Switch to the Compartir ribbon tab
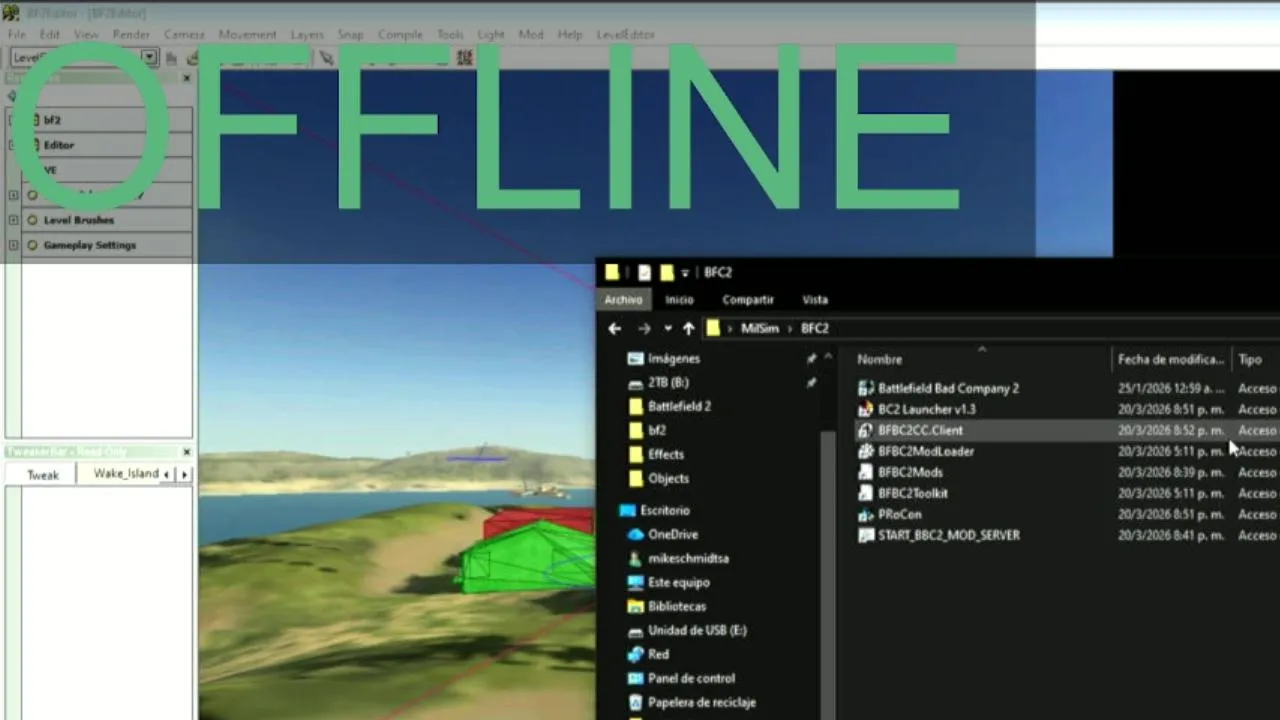This screenshot has height=720, width=1280. 748,299
